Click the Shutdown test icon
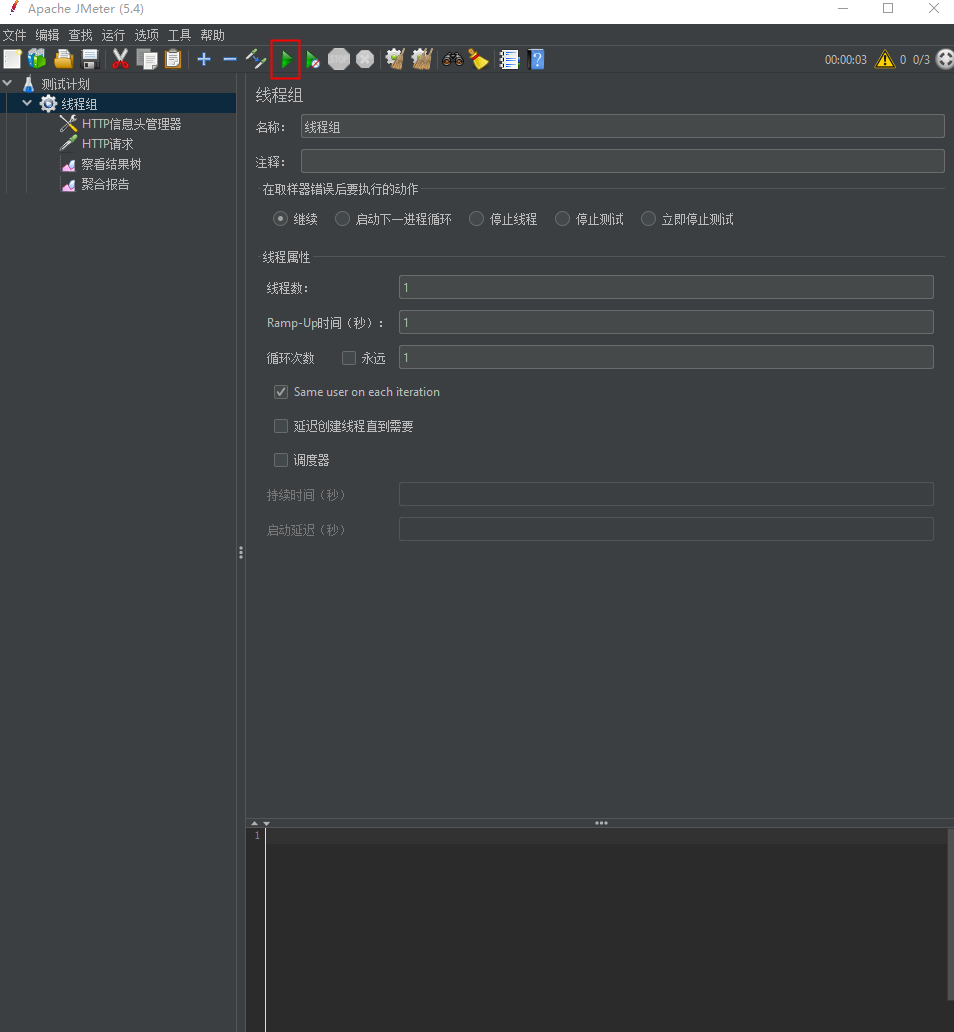Image resolution: width=954 pixels, height=1032 pixels. [x=365, y=59]
